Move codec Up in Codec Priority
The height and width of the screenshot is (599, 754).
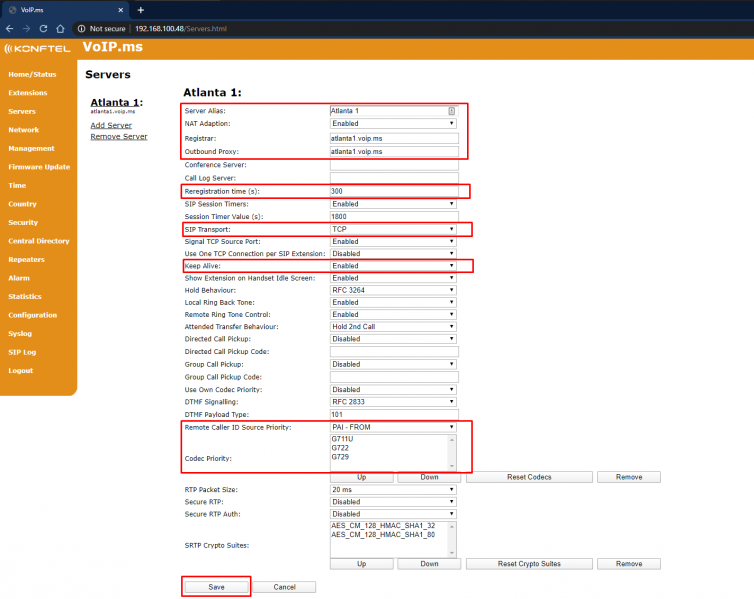362,477
